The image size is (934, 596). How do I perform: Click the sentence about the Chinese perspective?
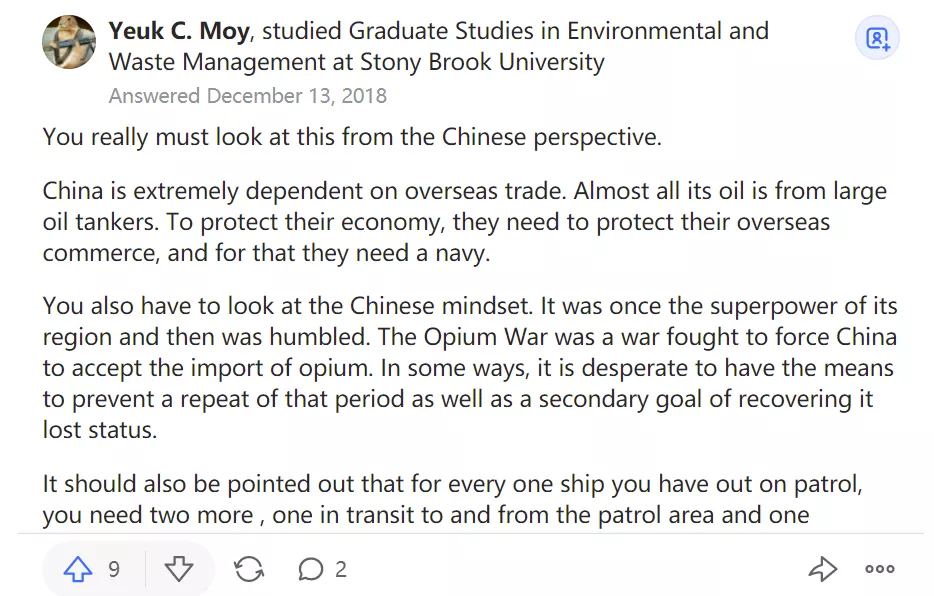(352, 137)
